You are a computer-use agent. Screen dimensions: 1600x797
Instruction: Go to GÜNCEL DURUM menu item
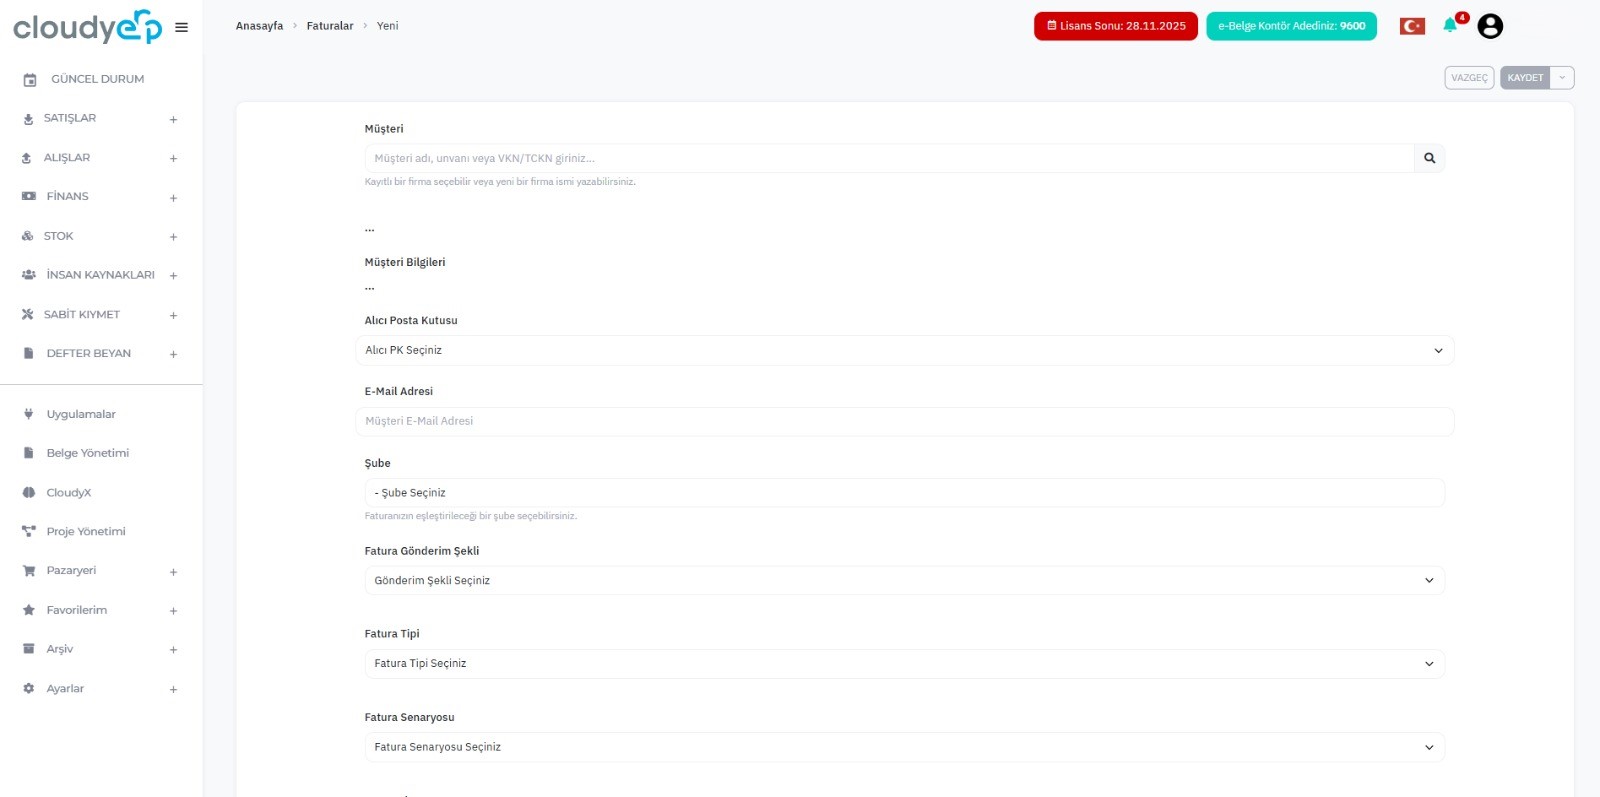[x=97, y=79]
